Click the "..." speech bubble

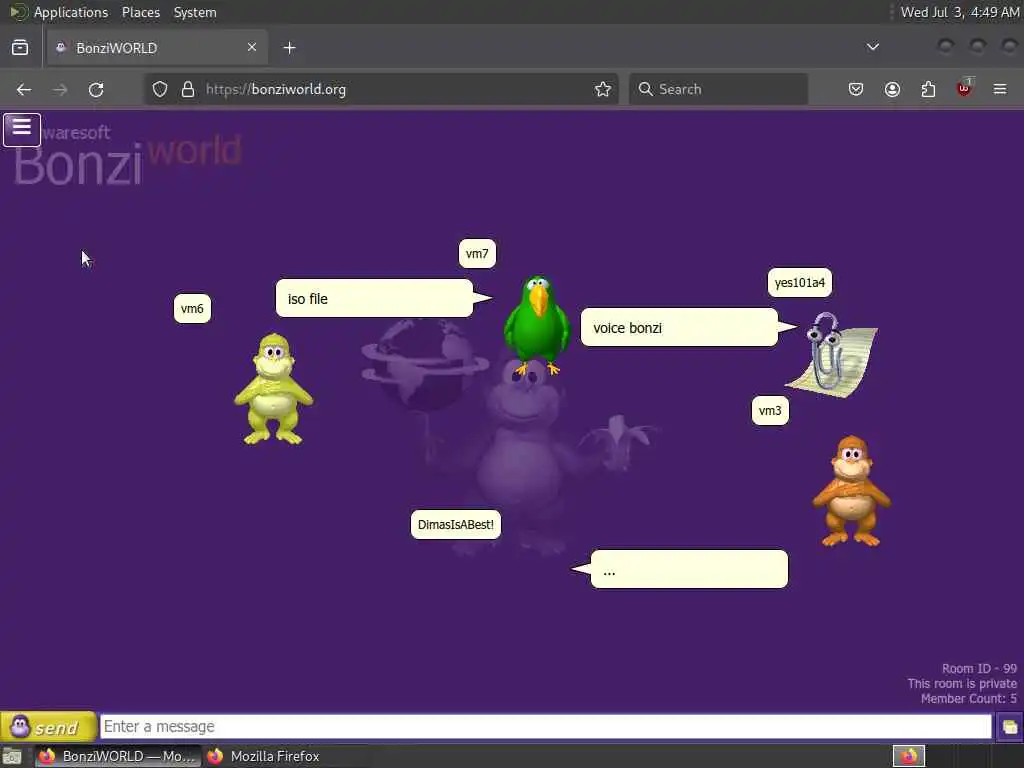(x=689, y=569)
